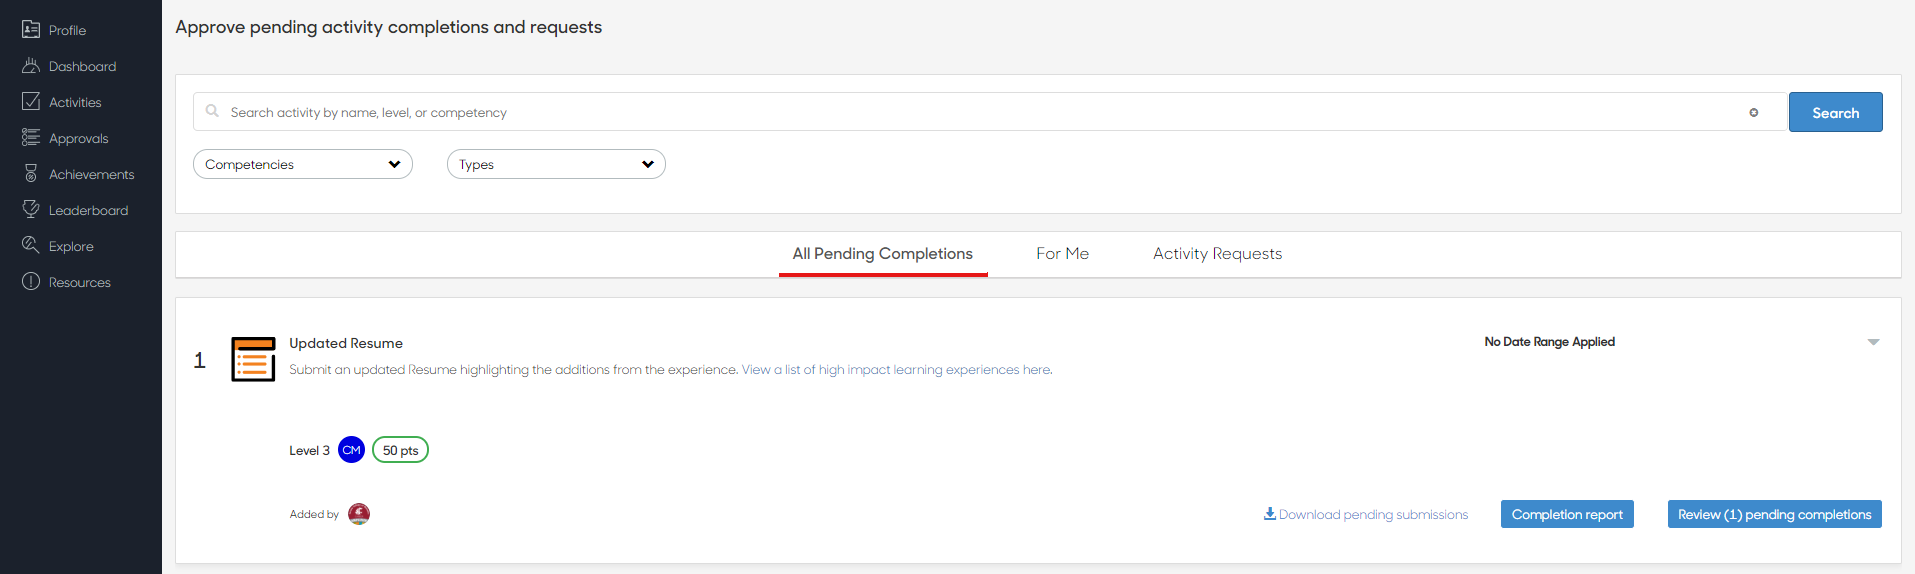The image size is (1915, 574).
Task: Open Activities checkbox icon in sidebar
Action: 31,102
